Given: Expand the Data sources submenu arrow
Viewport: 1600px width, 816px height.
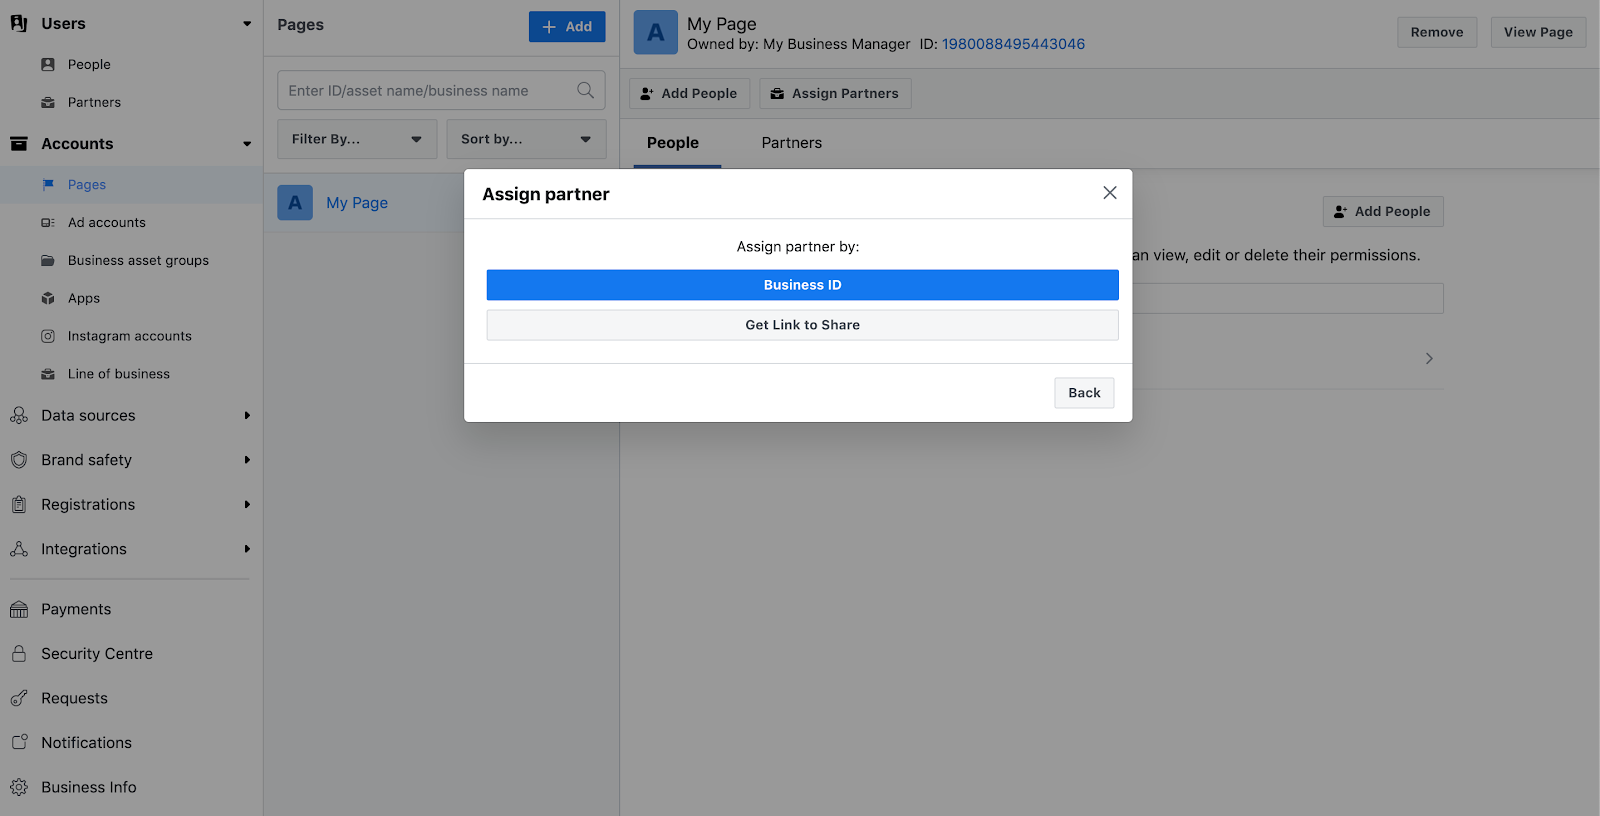Looking at the screenshot, I should click(x=247, y=415).
